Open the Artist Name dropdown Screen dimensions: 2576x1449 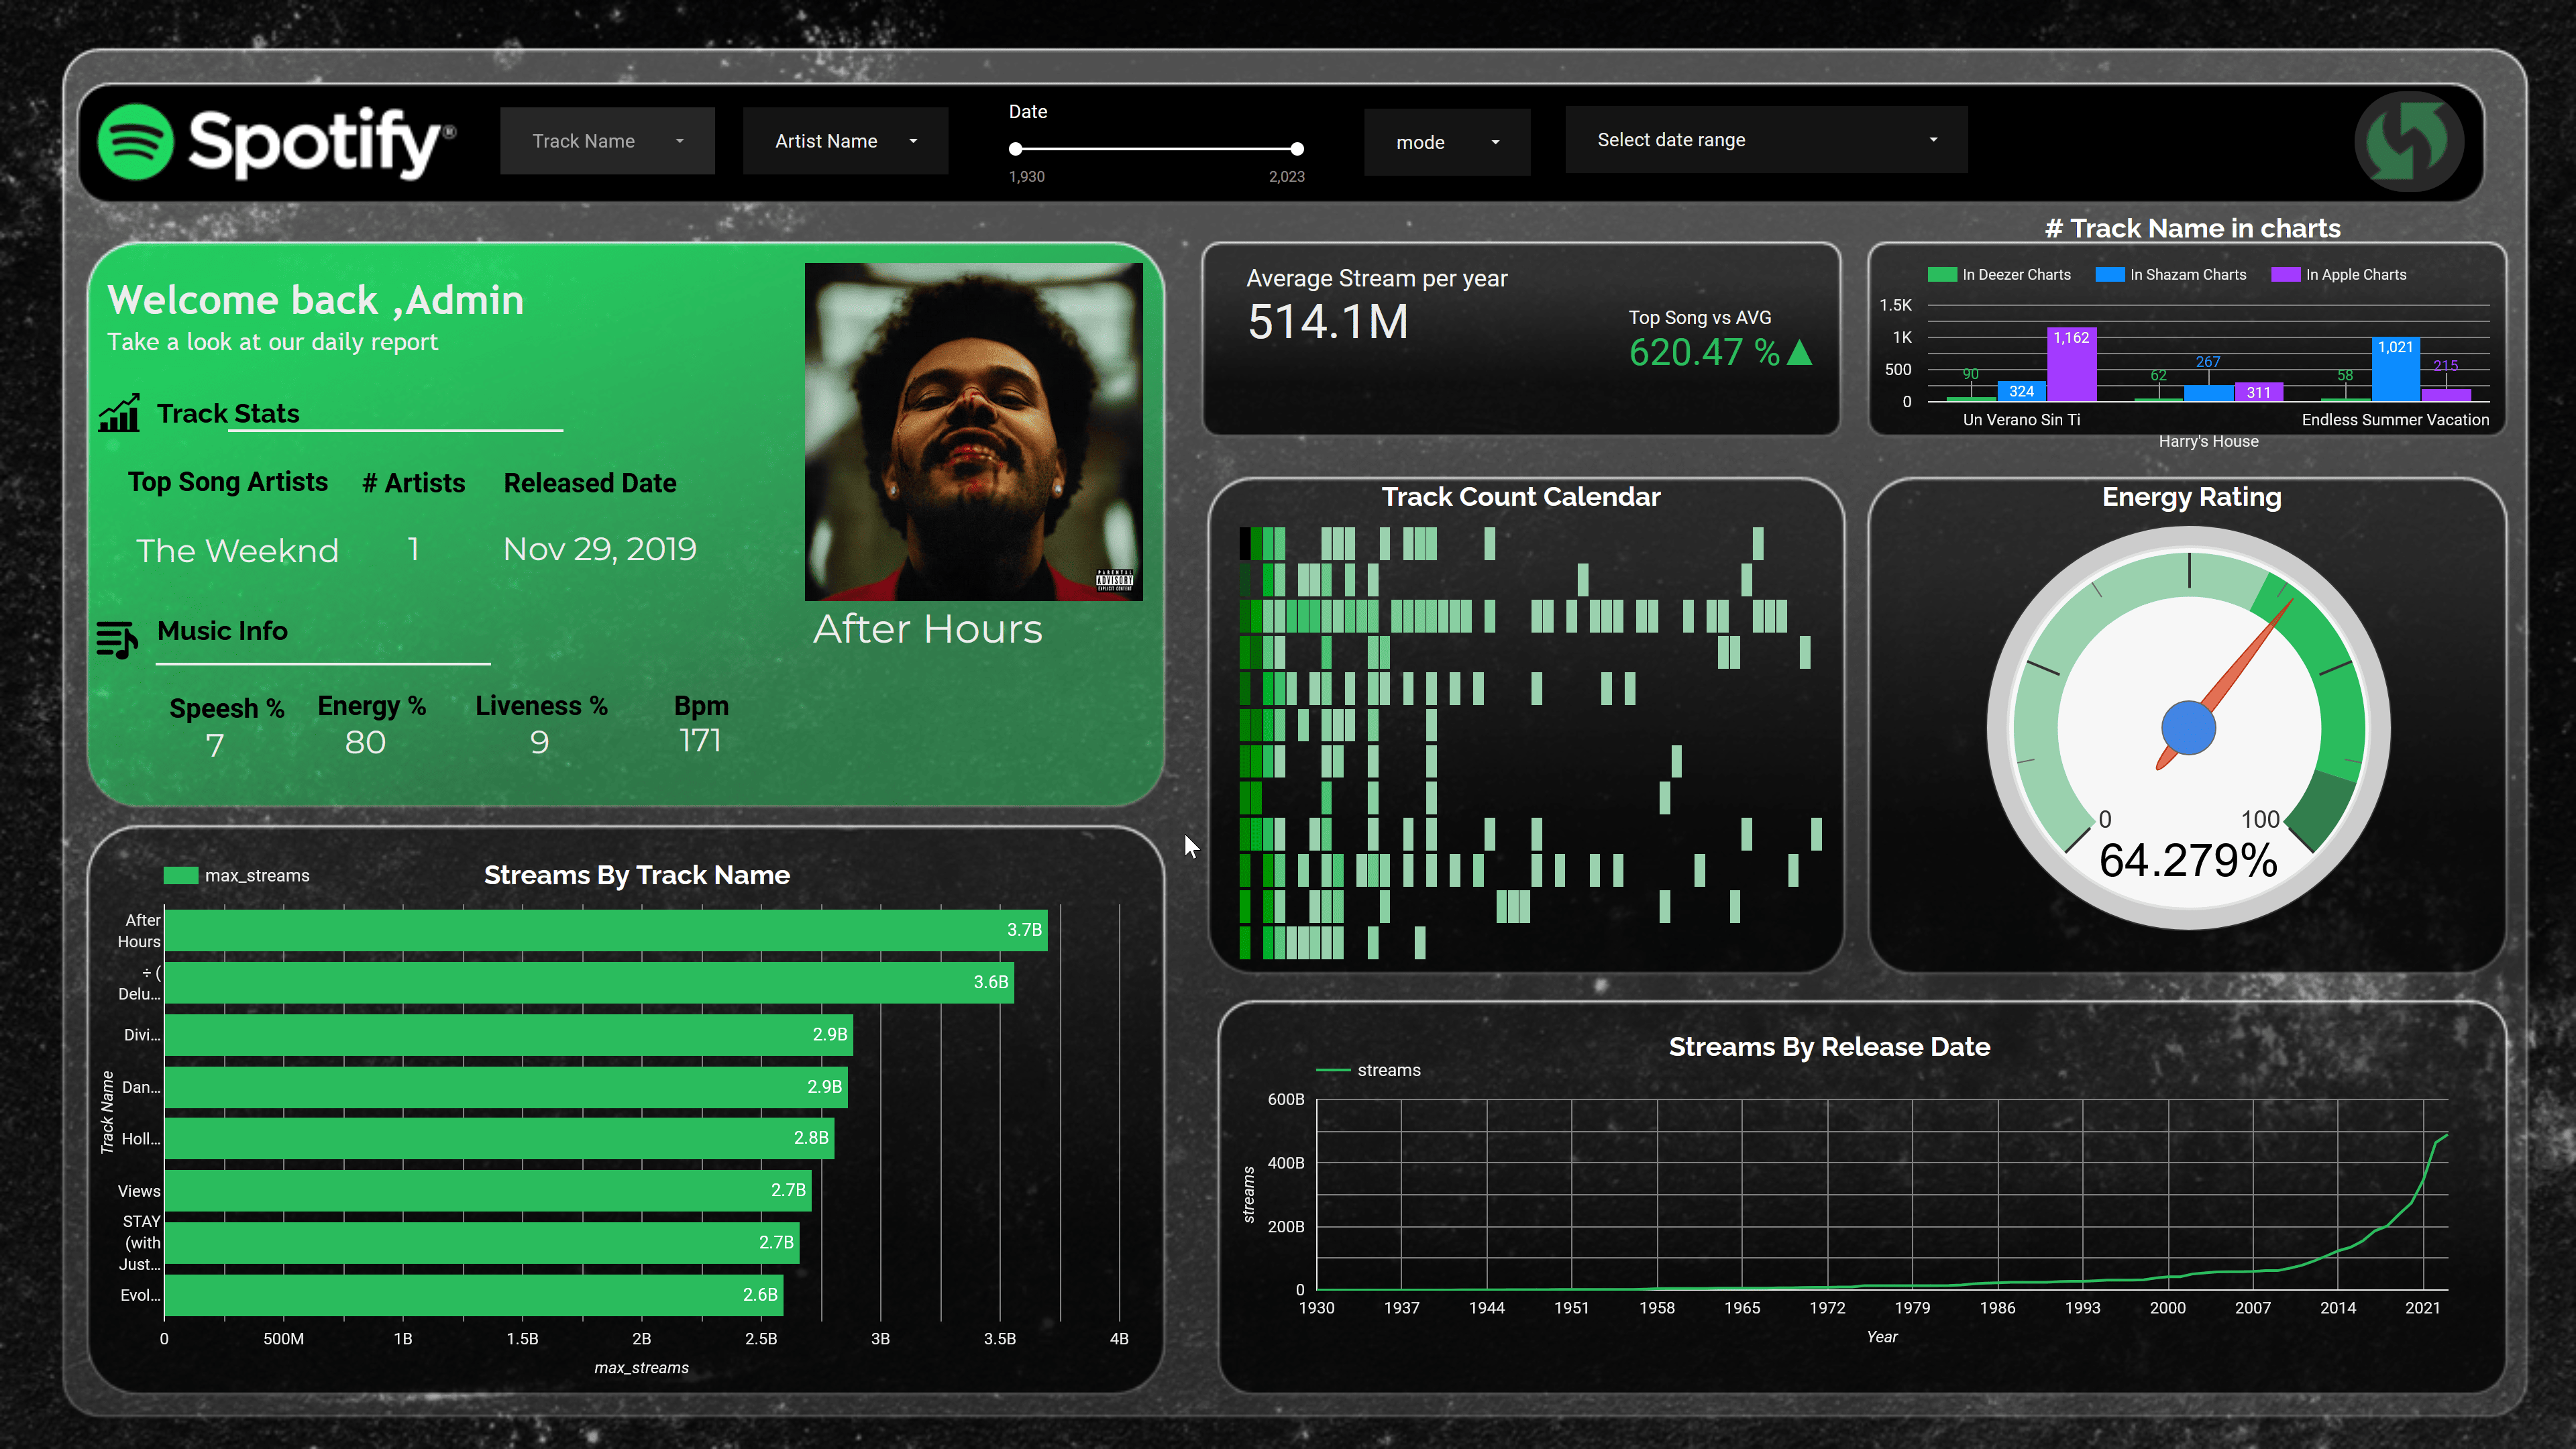click(x=845, y=141)
